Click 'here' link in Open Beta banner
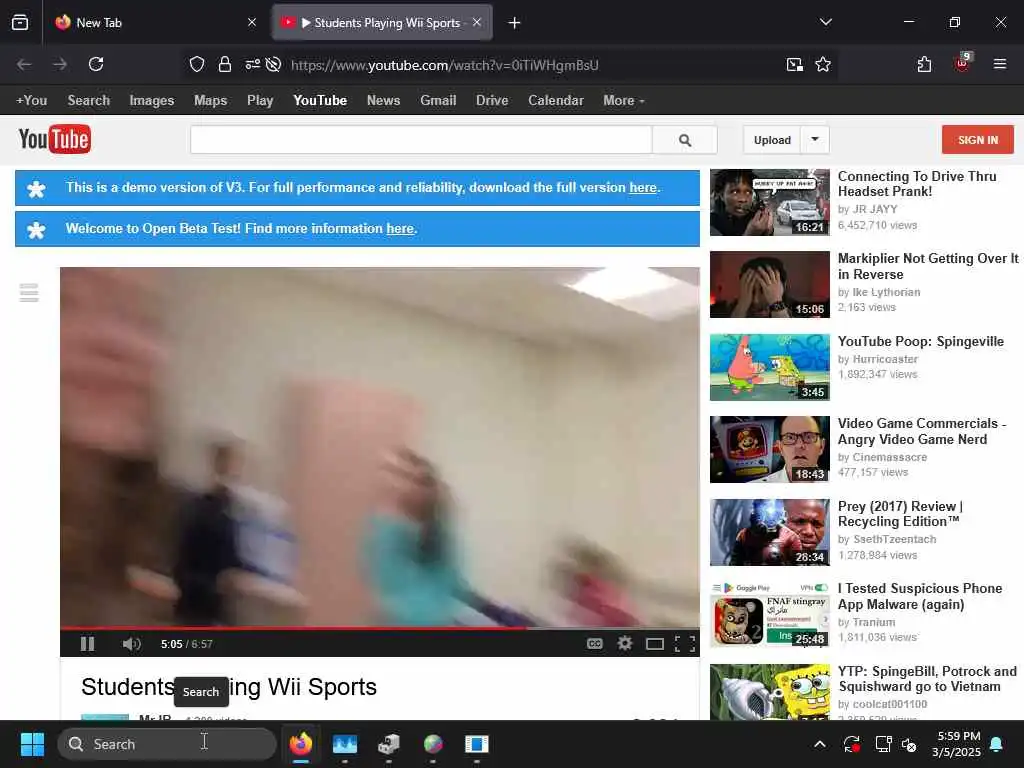This screenshot has width=1024, height=768. point(400,229)
